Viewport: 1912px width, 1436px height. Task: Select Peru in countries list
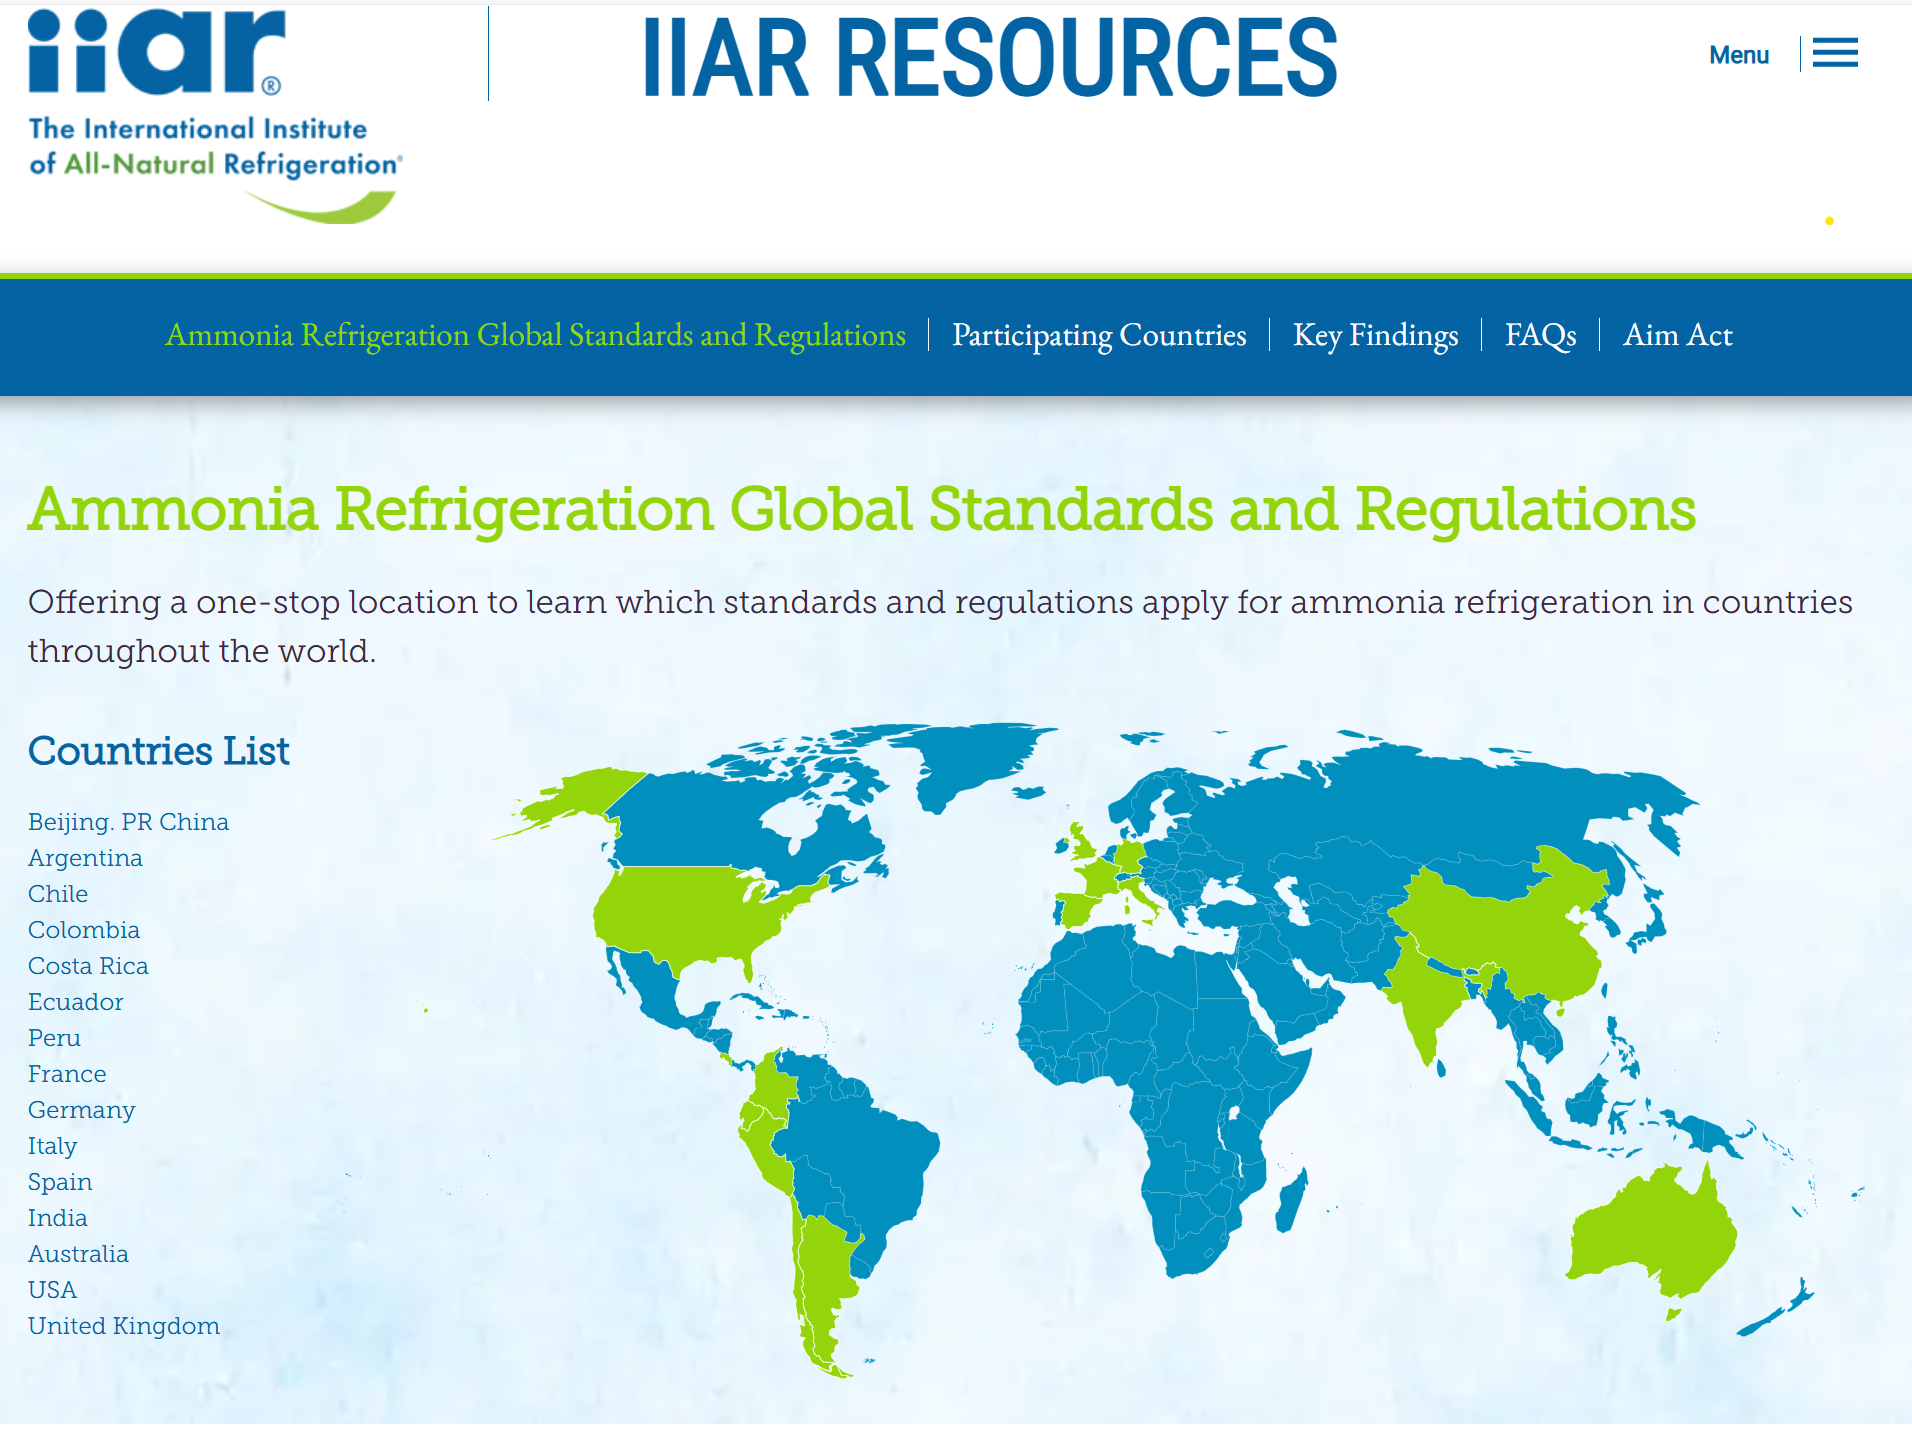tap(54, 1038)
